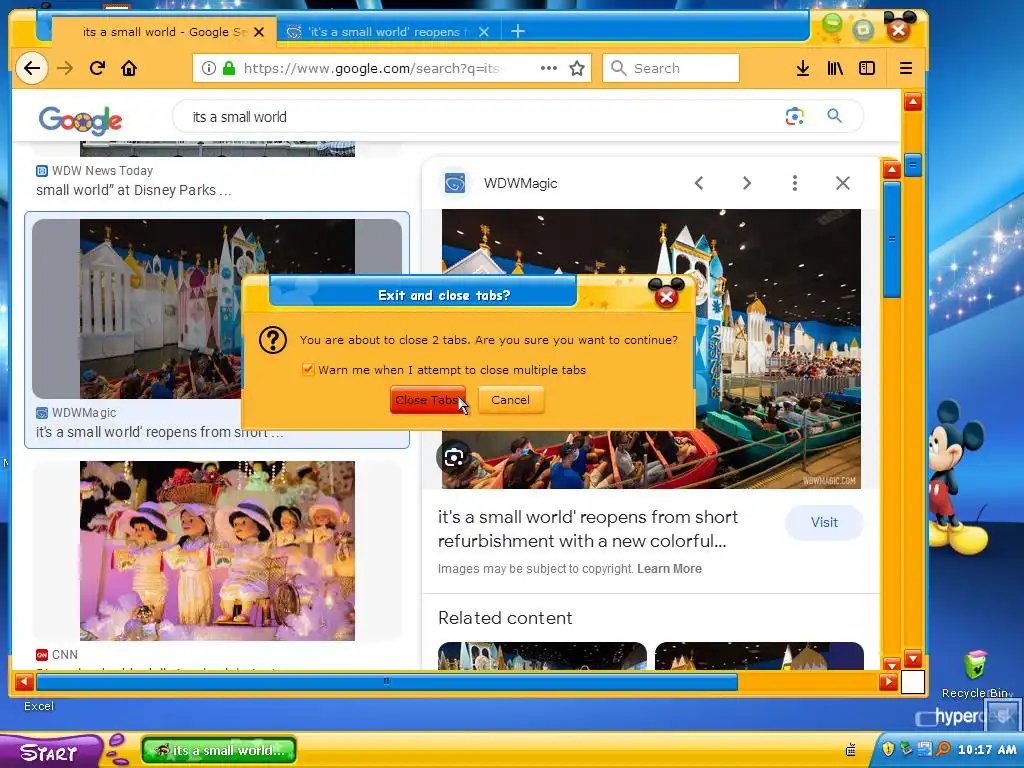The image size is (1024, 768).
Task: Open more options in image preview panel
Action: 795,183
